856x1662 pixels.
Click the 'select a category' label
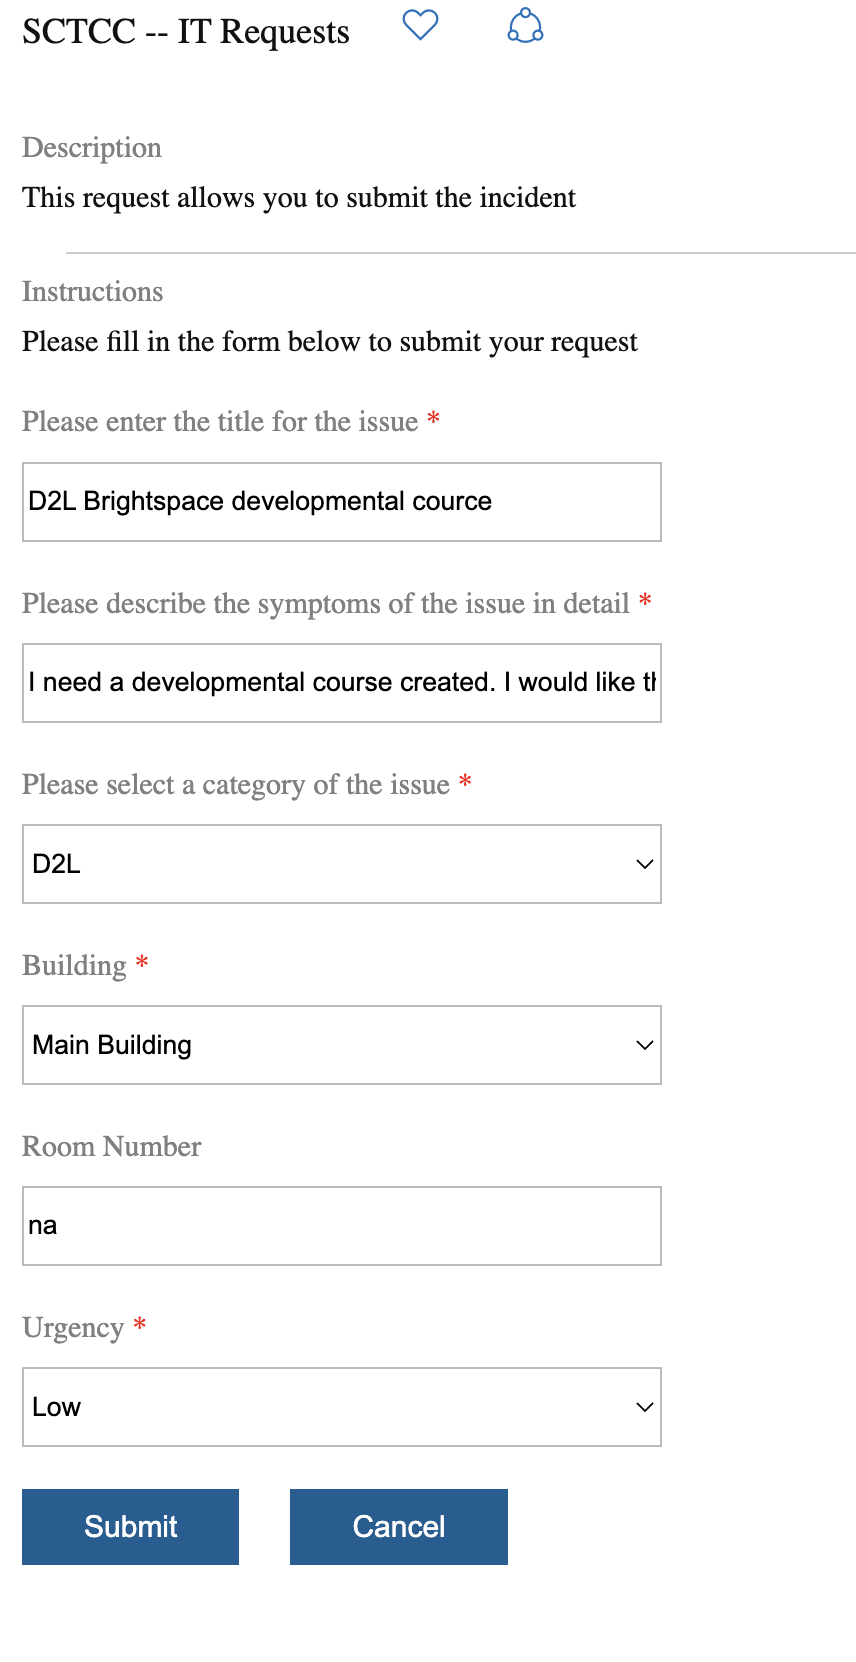[x=236, y=785]
